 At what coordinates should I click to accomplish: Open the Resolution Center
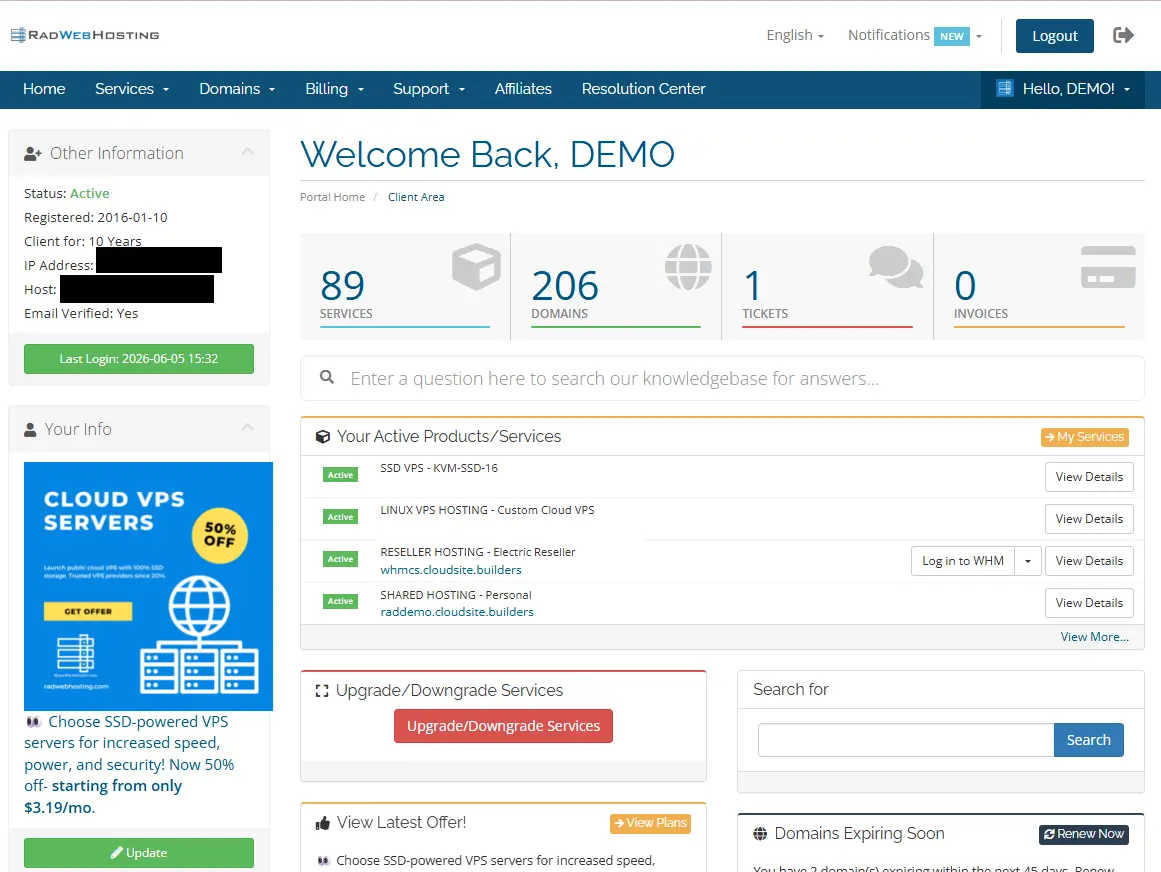coord(643,89)
